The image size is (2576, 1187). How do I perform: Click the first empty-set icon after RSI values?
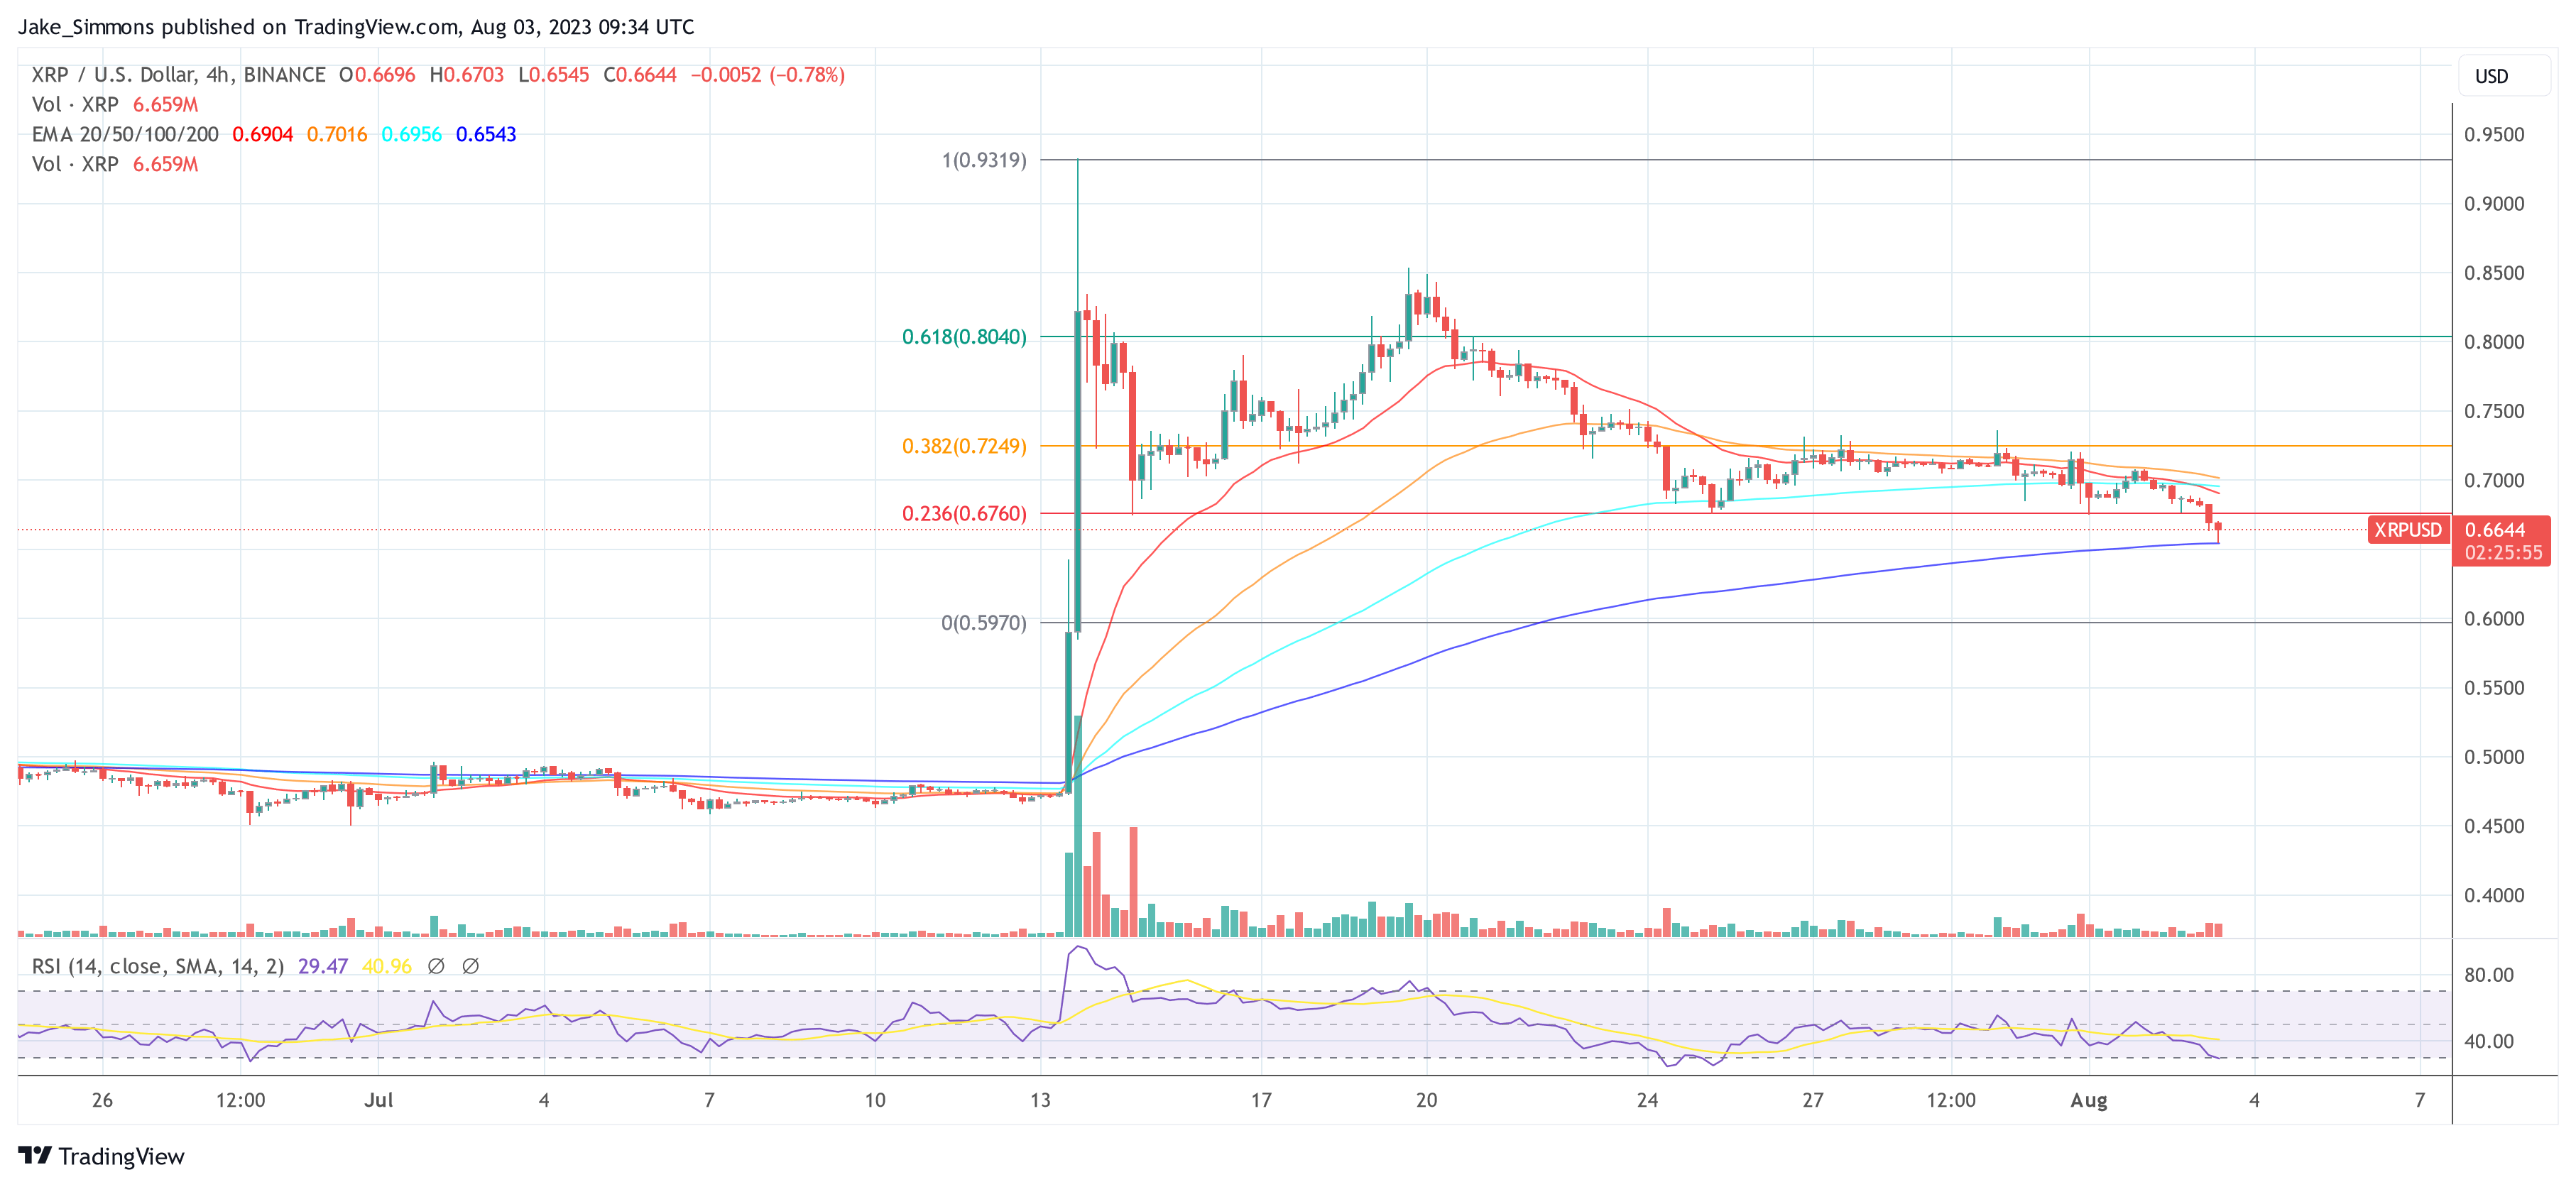[436, 966]
